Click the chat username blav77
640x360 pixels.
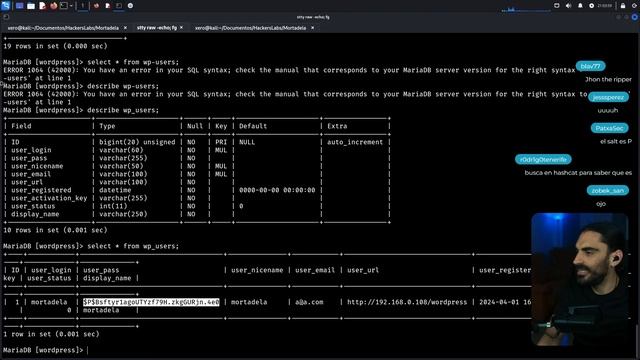pyautogui.click(x=590, y=66)
